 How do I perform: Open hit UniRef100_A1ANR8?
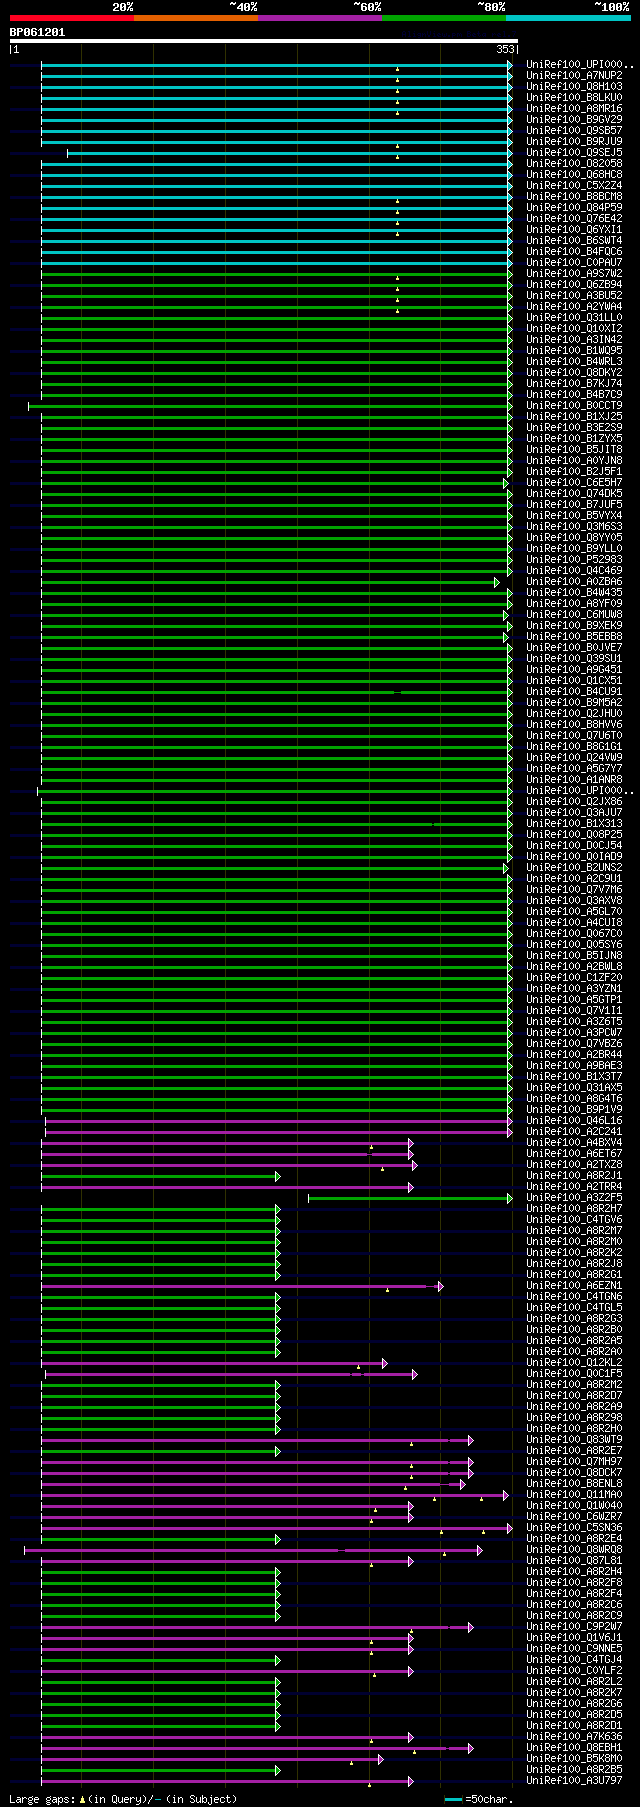coord(574,779)
